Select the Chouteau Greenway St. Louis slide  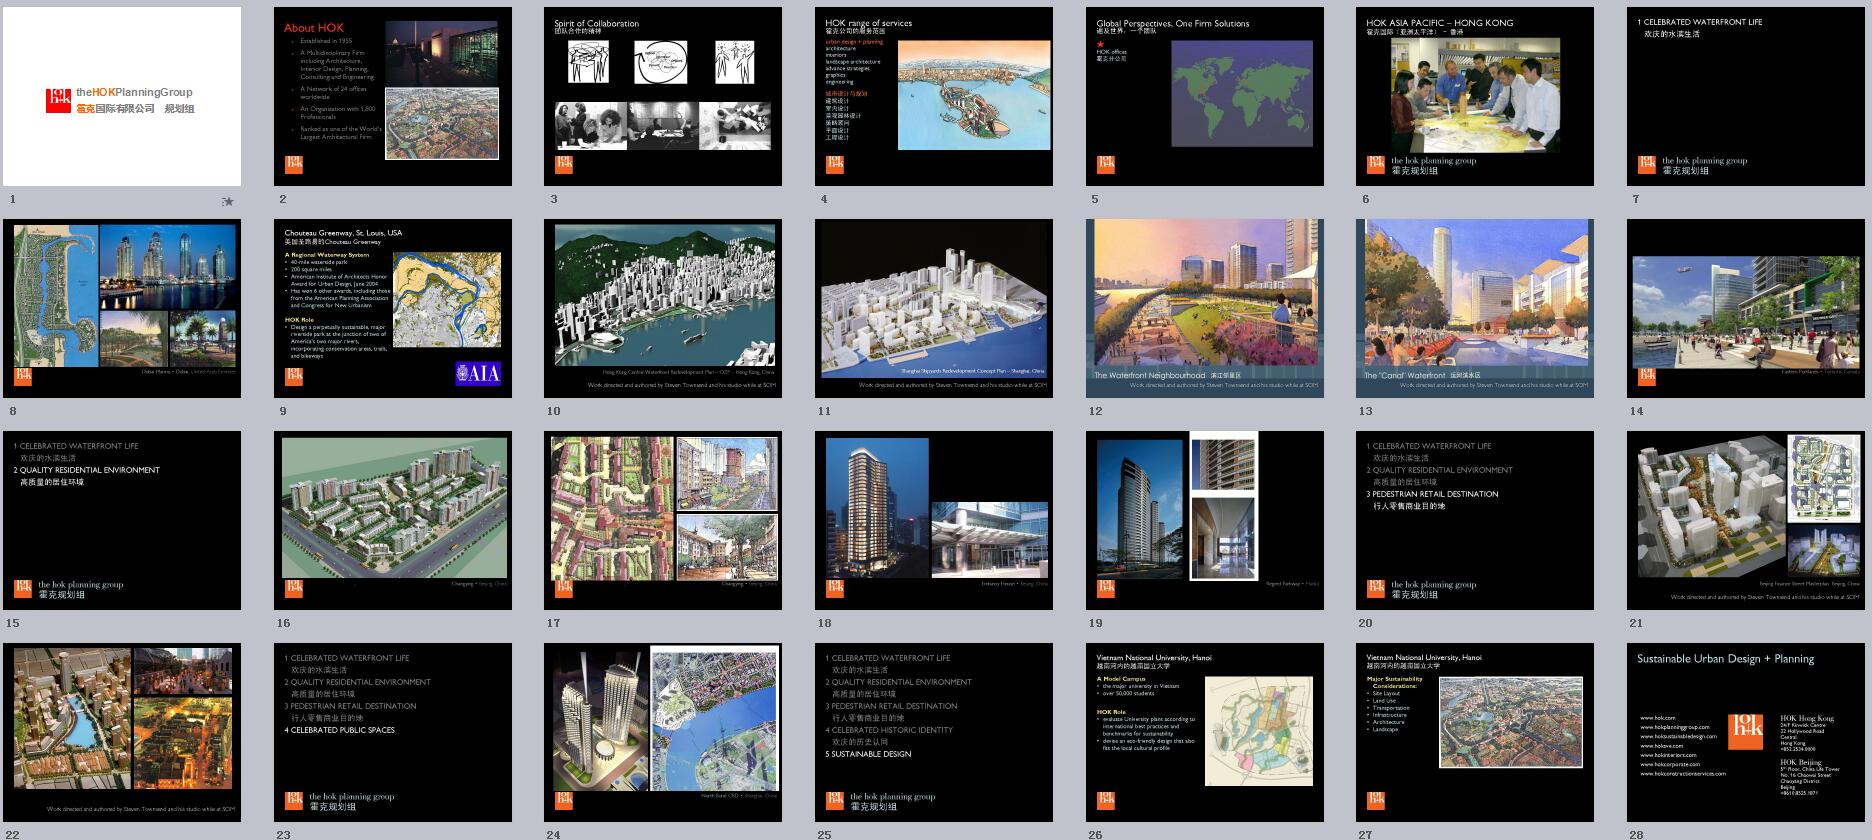pyautogui.click(x=393, y=309)
